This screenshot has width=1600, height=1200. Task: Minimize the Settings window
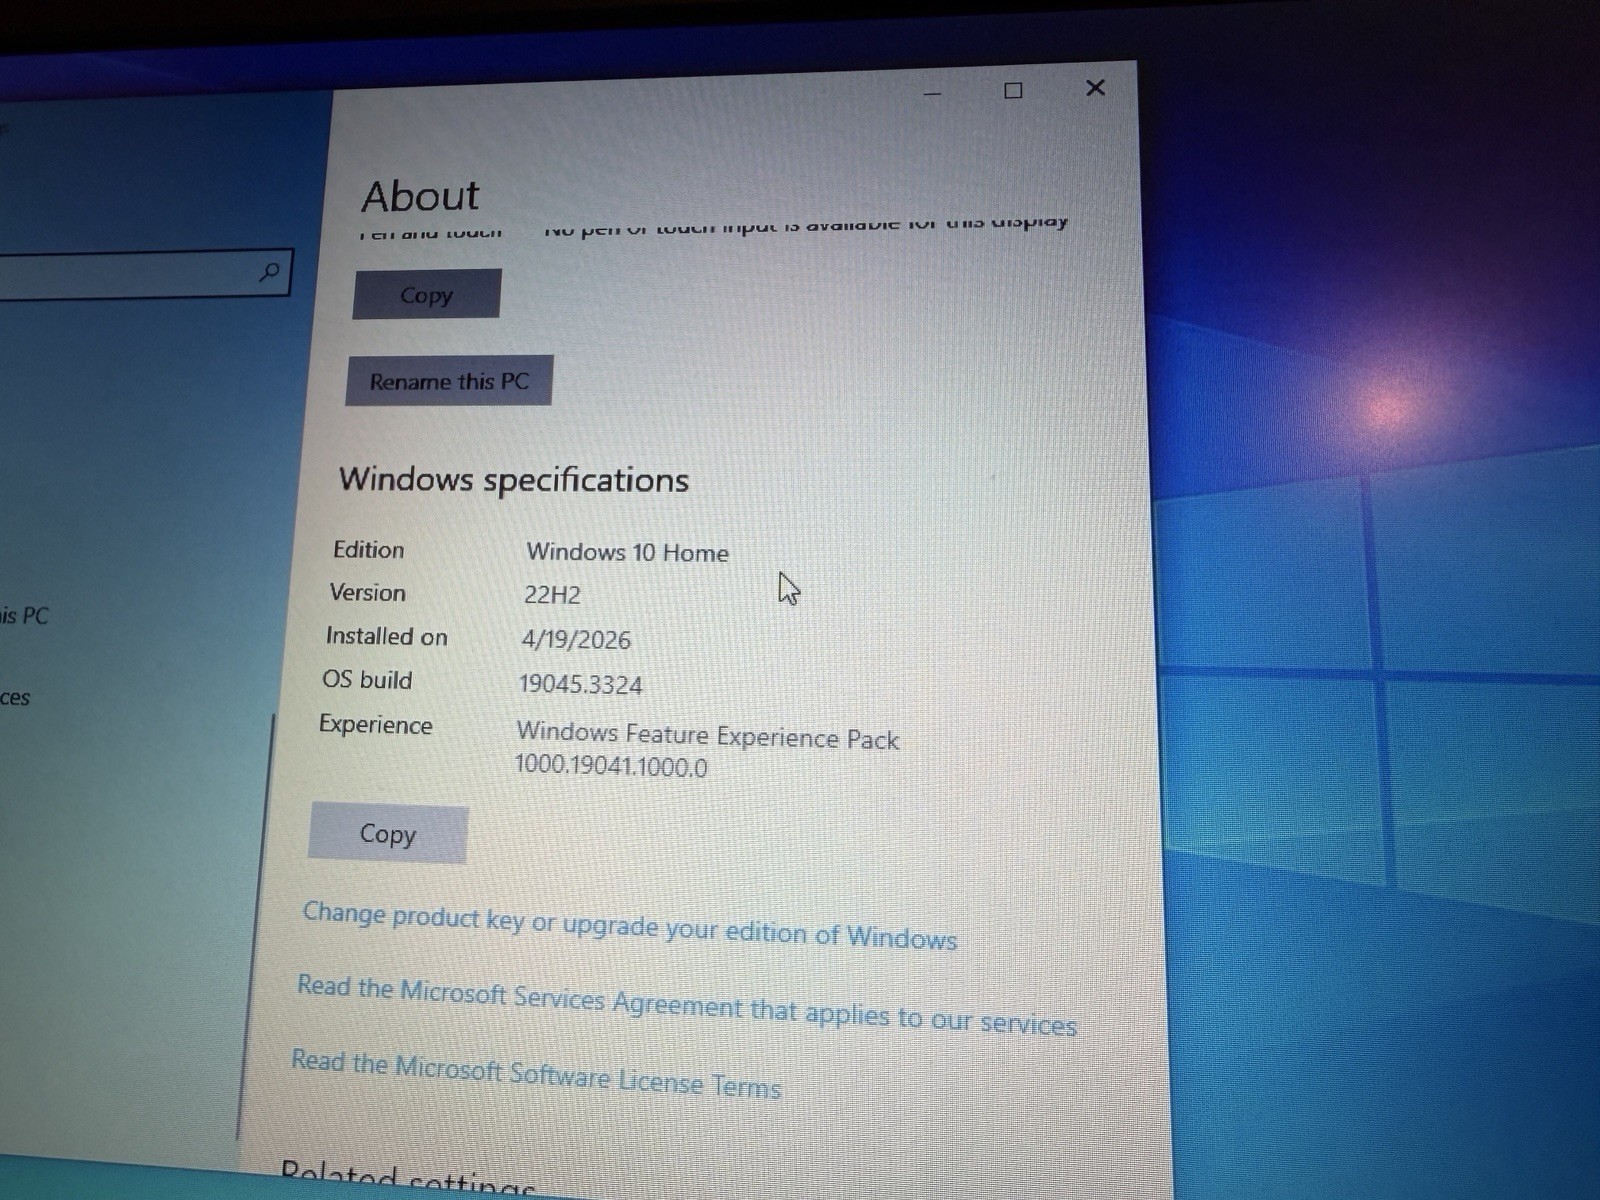(932, 92)
